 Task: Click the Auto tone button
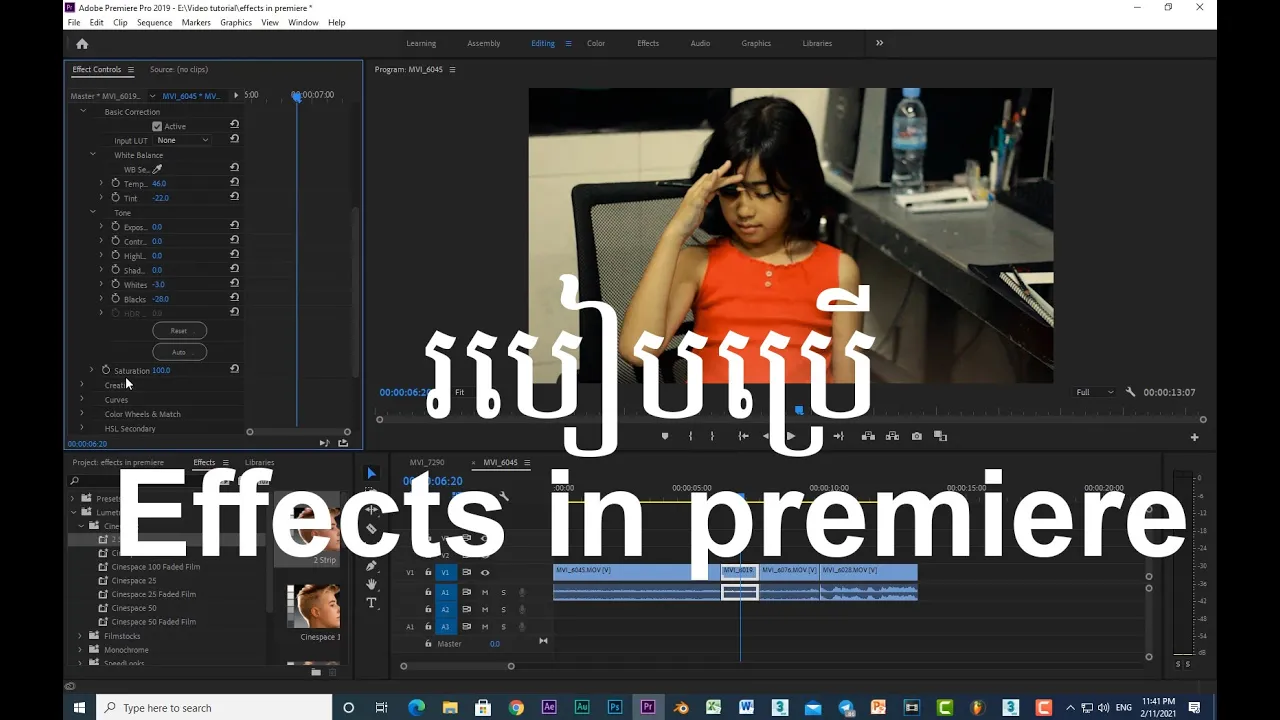(179, 352)
